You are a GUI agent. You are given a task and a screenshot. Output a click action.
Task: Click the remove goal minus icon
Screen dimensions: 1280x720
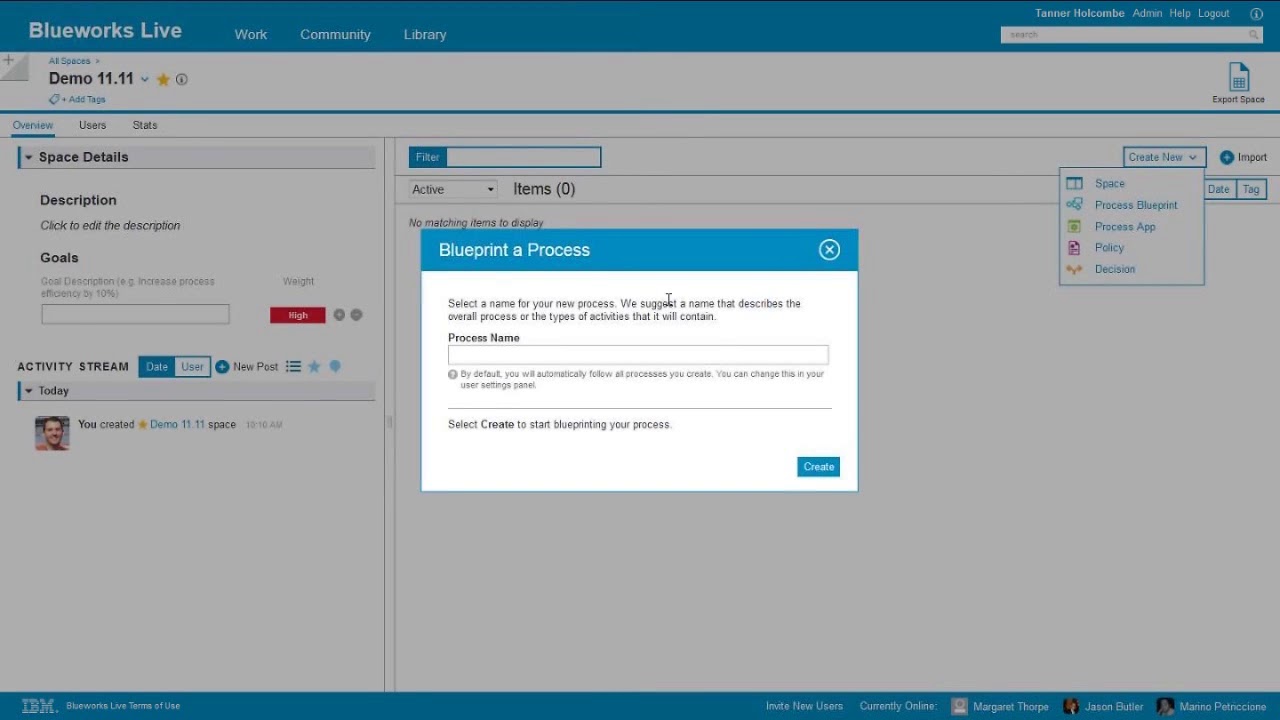pos(356,315)
